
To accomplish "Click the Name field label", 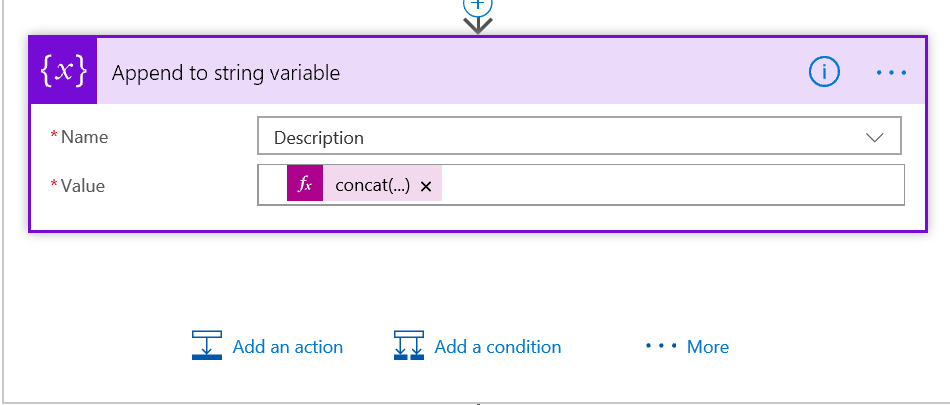I will pos(84,137).
